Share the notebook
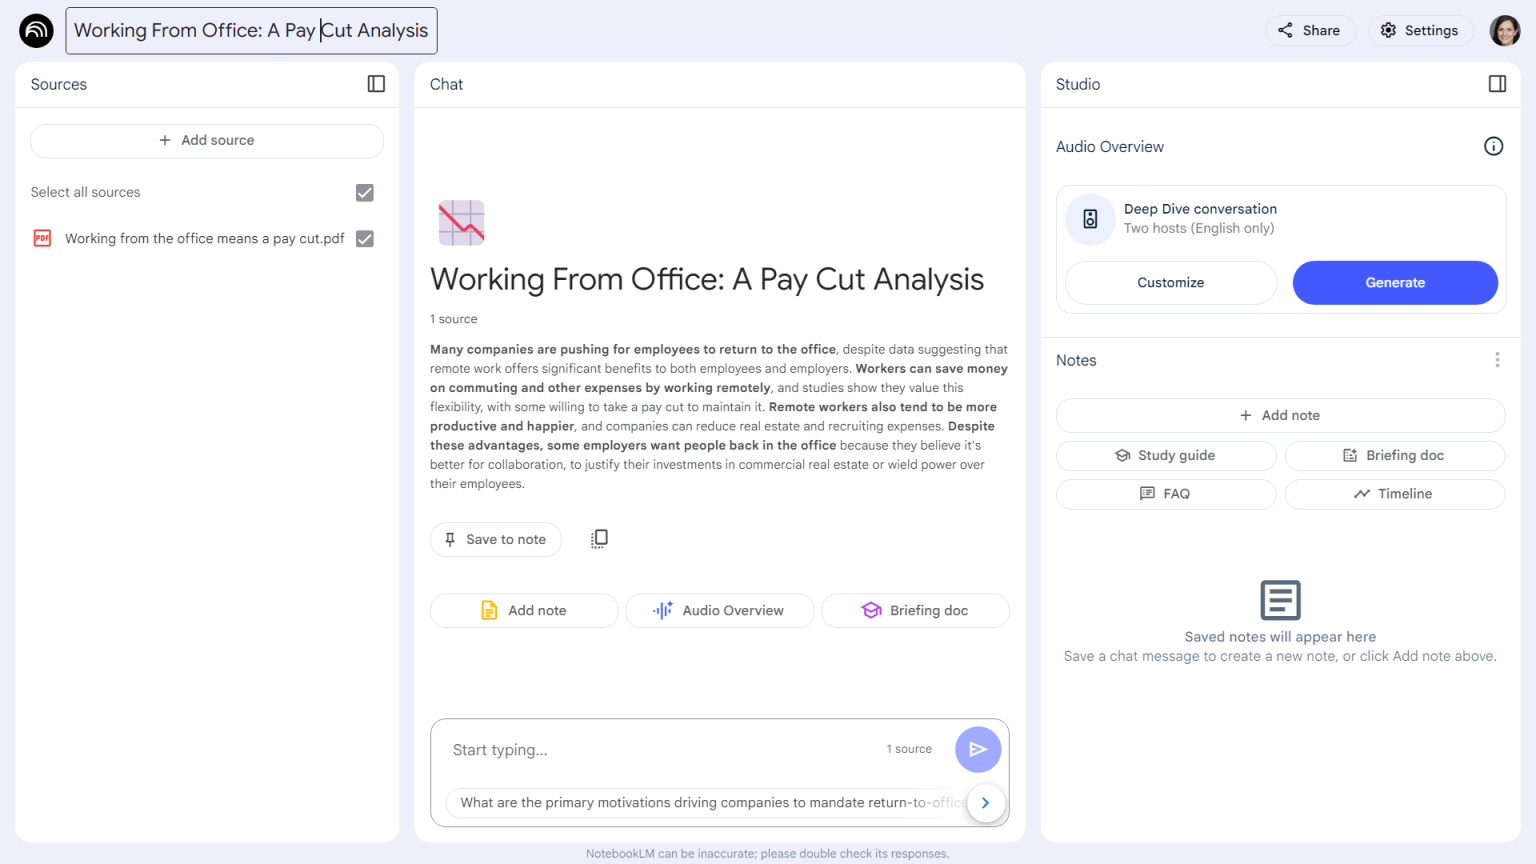Screen dimensions: 1536x864 [x=1310, y=30]
